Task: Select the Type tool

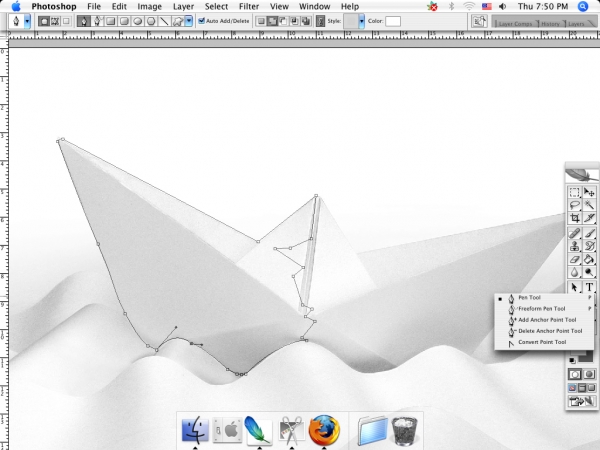Action: (x=589, y=287)
